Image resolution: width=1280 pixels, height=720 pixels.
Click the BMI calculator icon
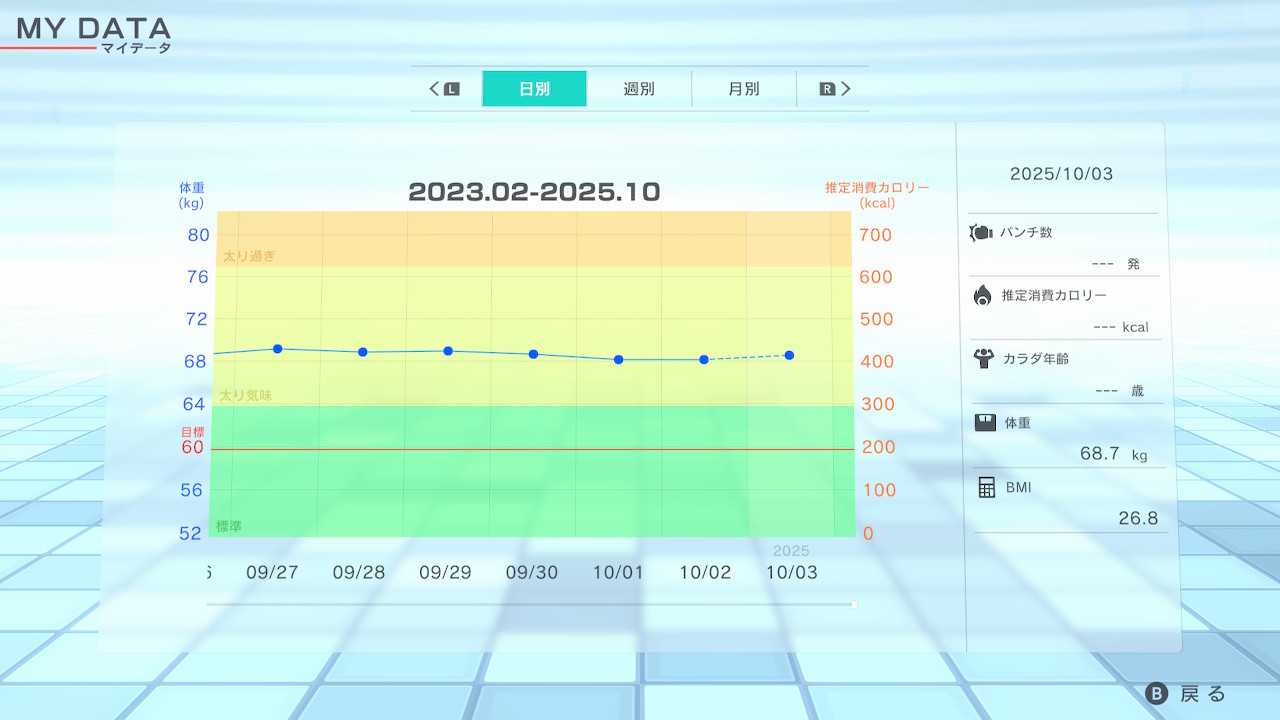click(986, 487)
